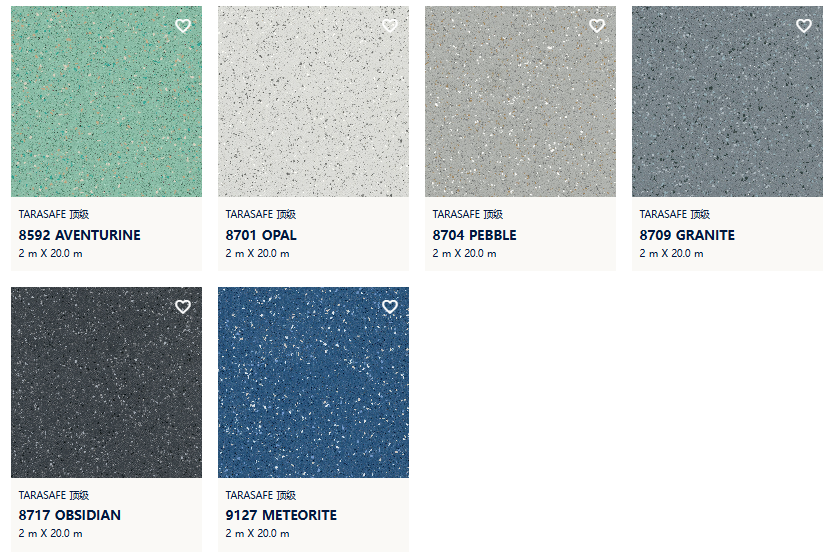This screenshot has height=557, width=832.
Task: Click heart icon on 8701 Opal
Action: [390, 25]
